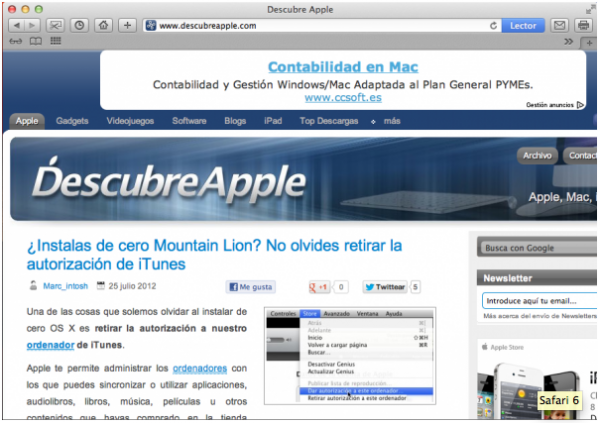Open the Mountain Lion iTunes article title

click(214, 255)
